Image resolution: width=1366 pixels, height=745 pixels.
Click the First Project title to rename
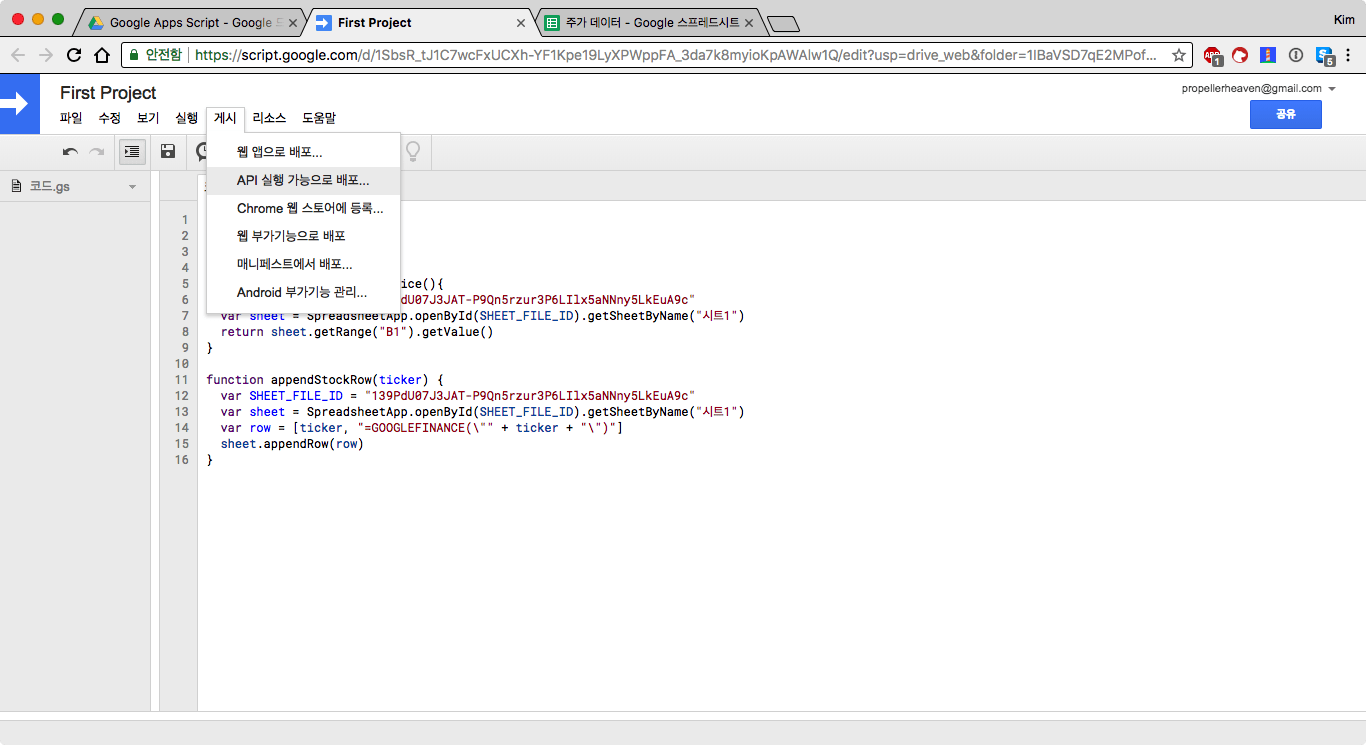108,93
